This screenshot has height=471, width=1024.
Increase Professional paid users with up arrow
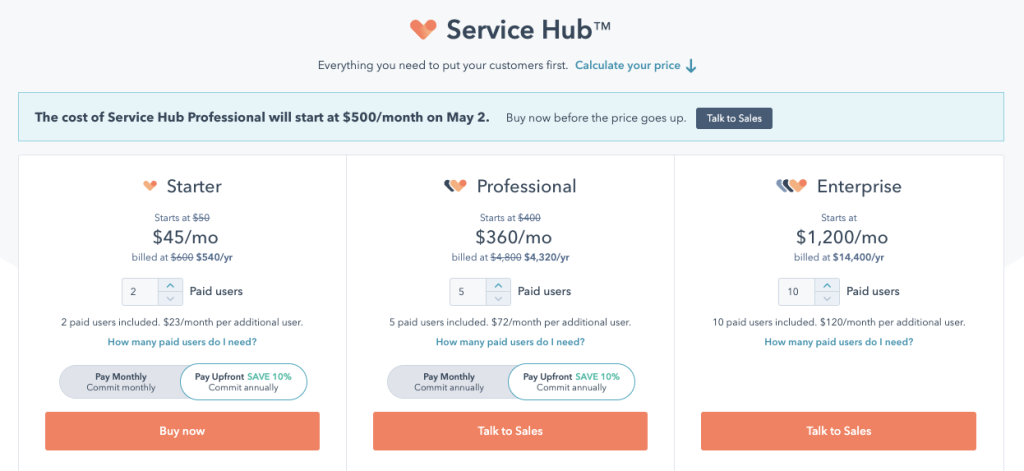498,285
